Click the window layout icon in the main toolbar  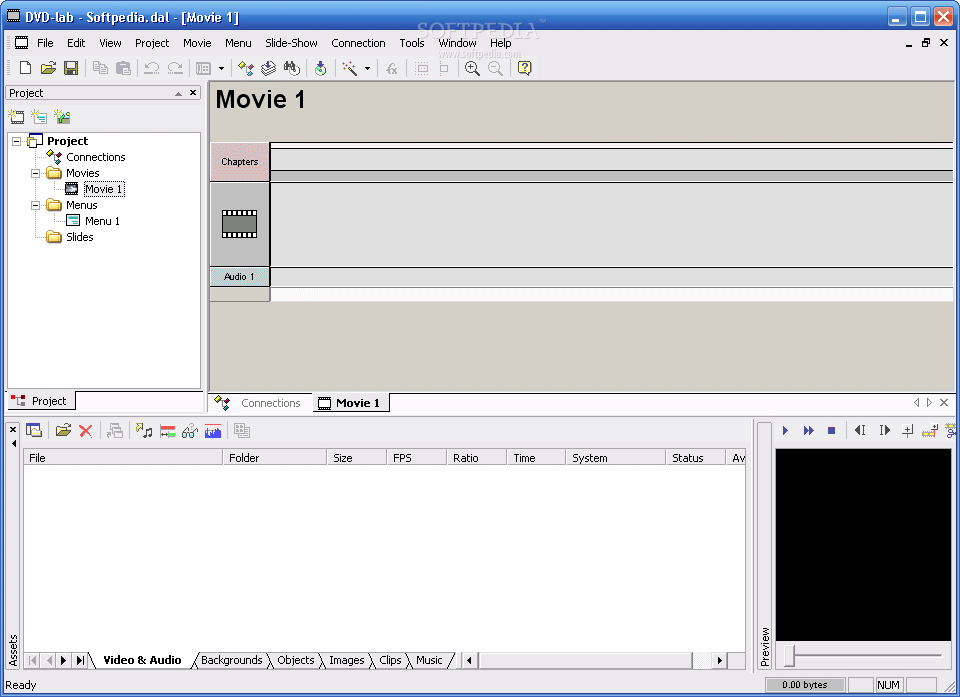point(203,68)
